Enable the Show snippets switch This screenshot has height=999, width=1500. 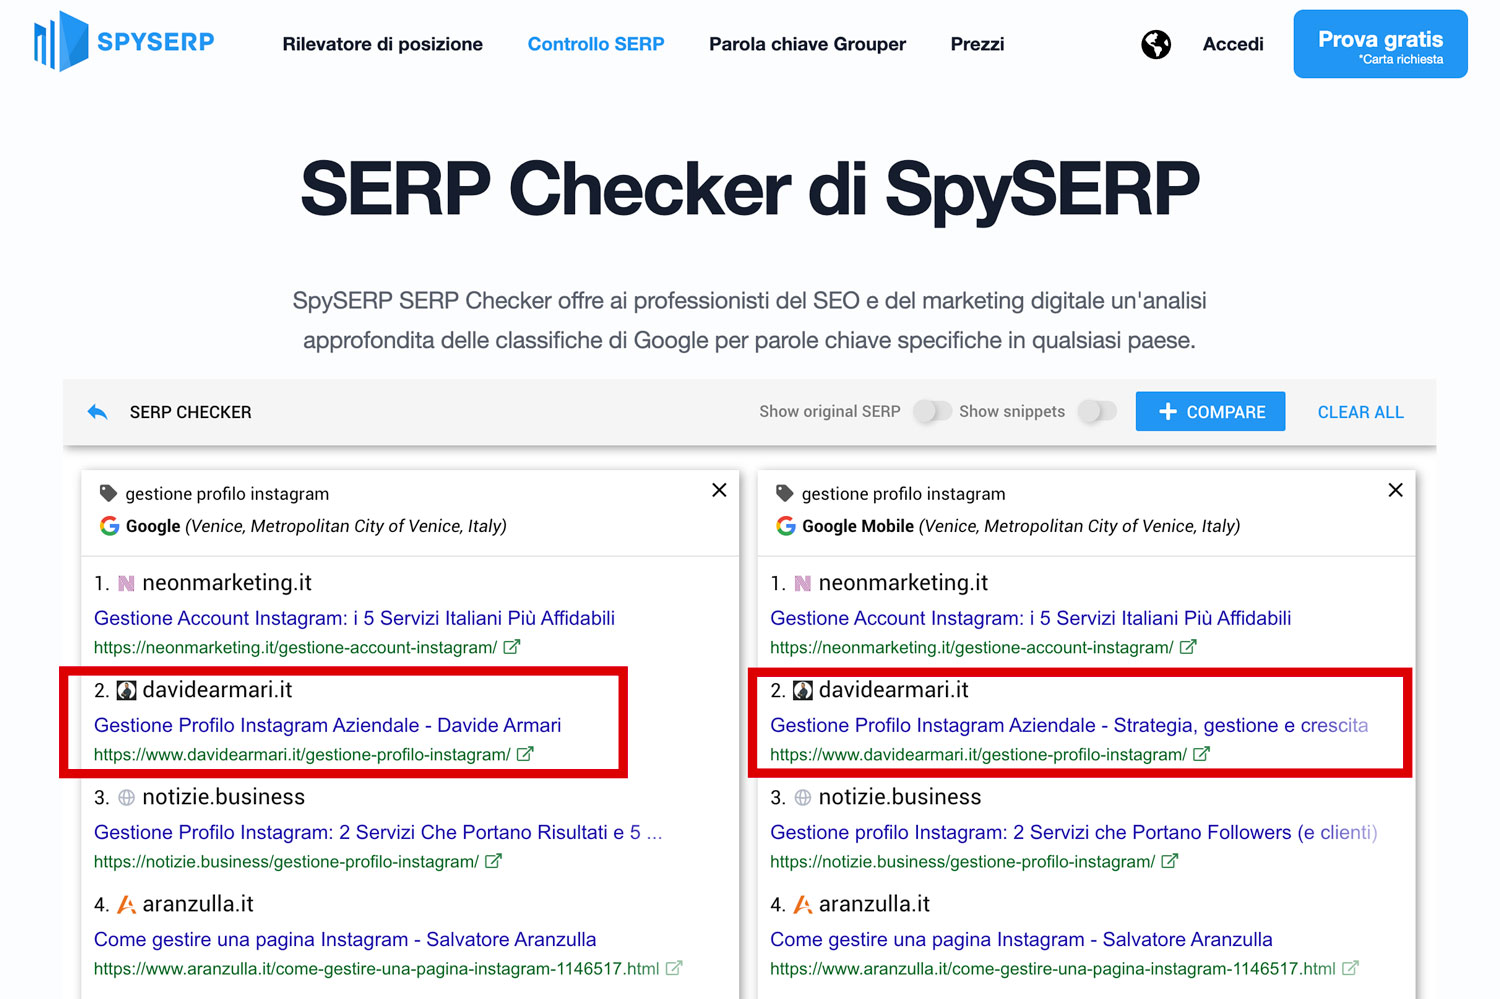click(1097, 411)
